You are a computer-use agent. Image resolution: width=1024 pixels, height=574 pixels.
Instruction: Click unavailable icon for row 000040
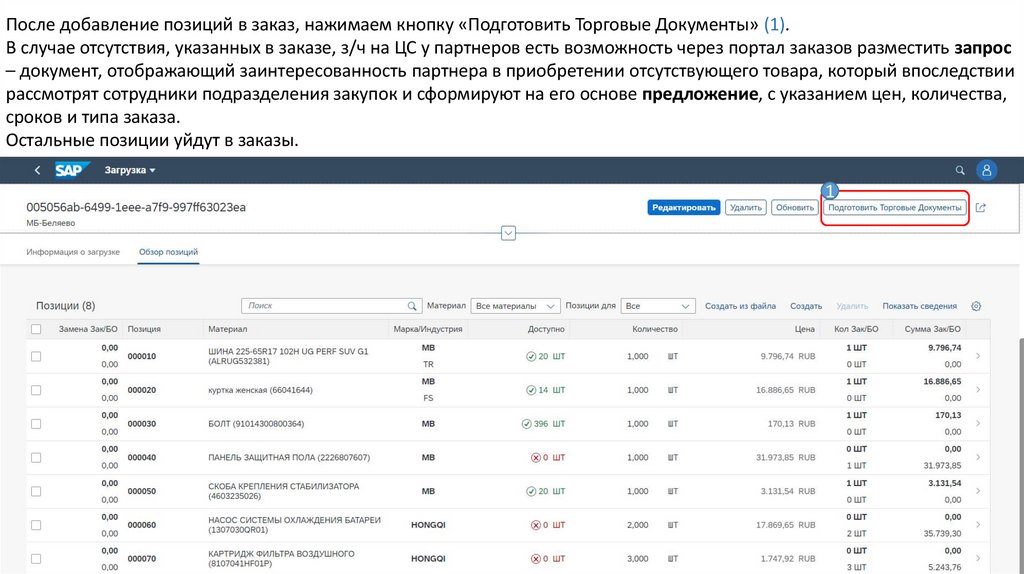[536, 458]
